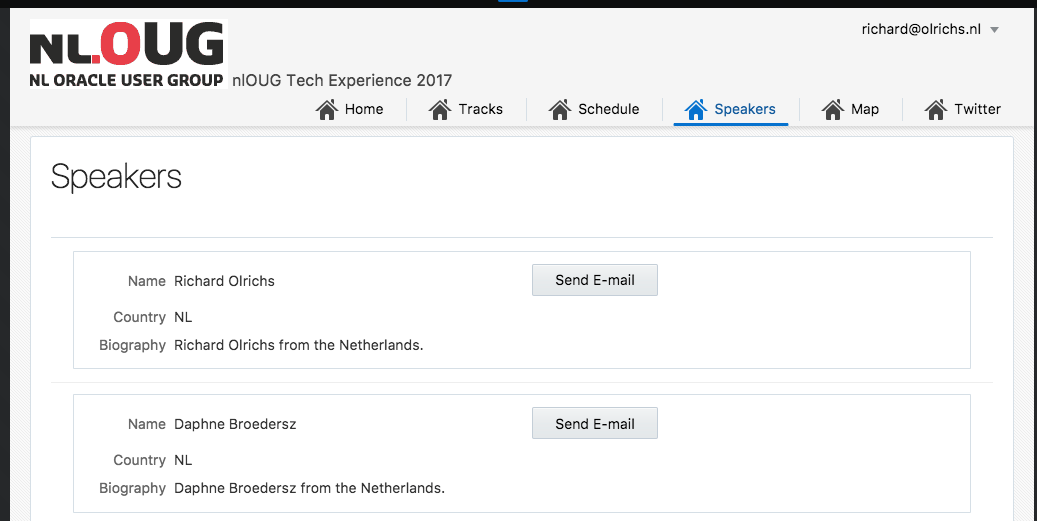Click the blue house icon beside Speakers
The image size is (1037, 521).
[695, 109]
